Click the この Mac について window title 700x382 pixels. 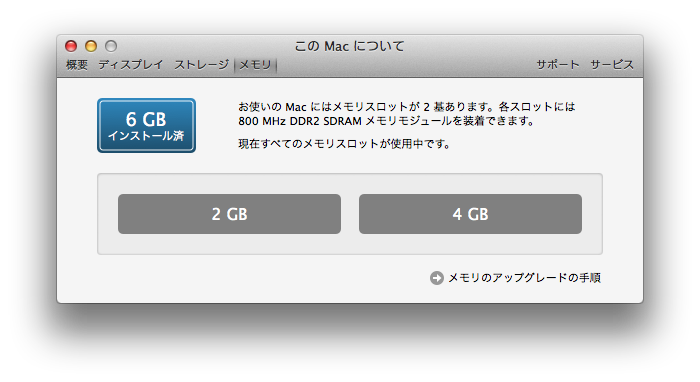coord(350,46)
